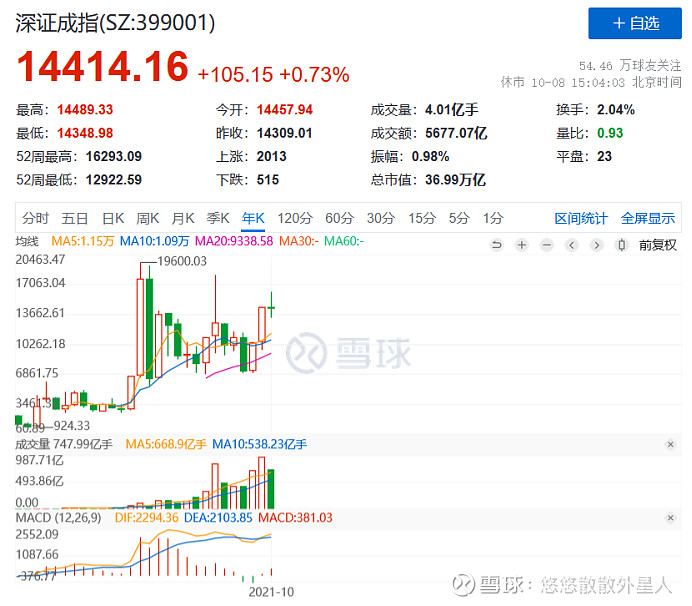The width and height of the screenshot is (692, 606).
Task: Click the MA20:9338.58 legend value
Action: [x=234, y=241]
